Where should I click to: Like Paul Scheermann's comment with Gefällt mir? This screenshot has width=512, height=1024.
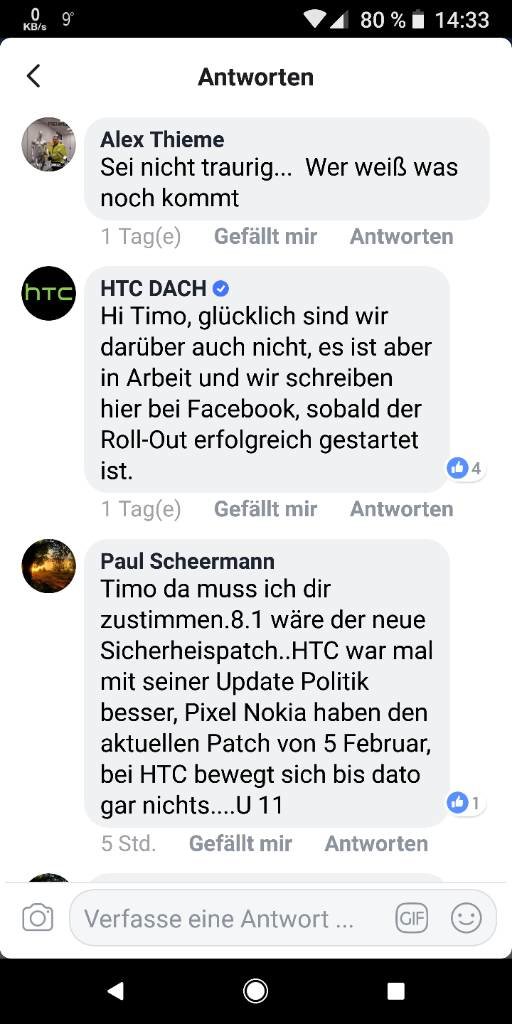[x=240, y=844]
